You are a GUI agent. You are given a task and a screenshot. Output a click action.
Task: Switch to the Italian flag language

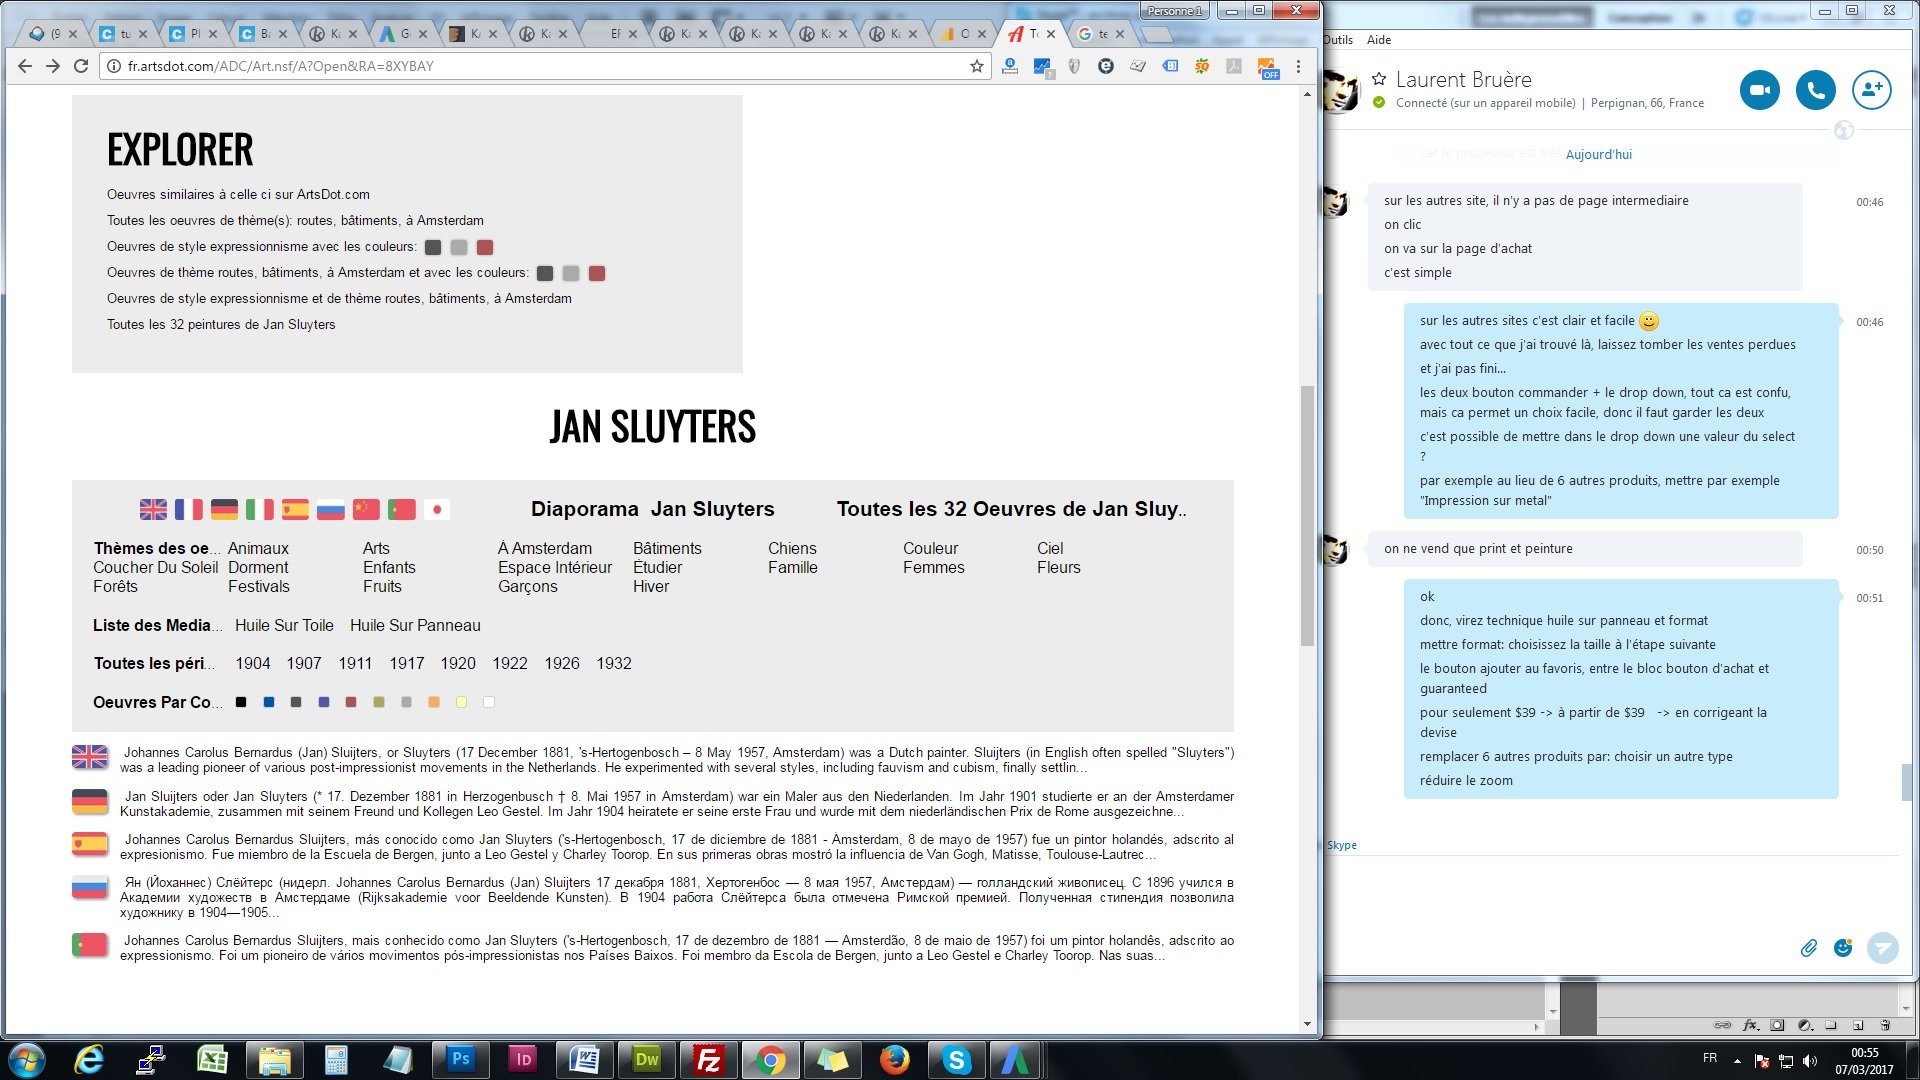pyautogui.click(x=260, y=510)
